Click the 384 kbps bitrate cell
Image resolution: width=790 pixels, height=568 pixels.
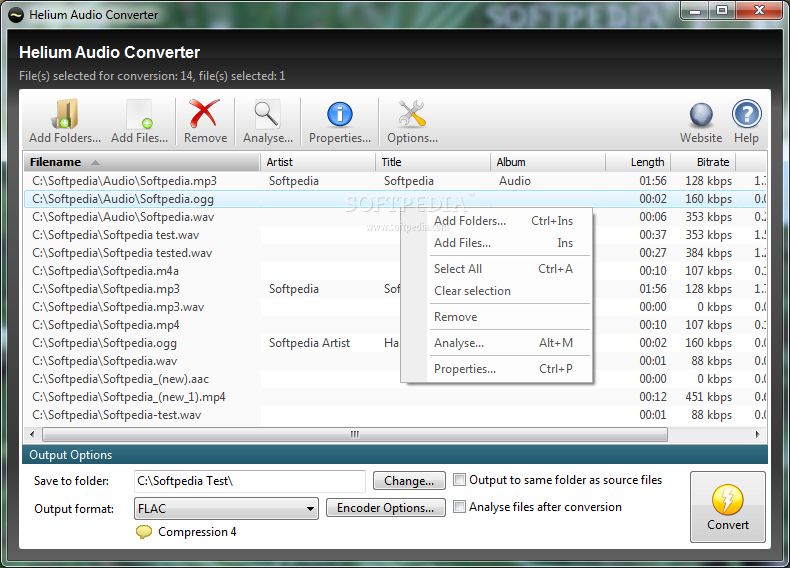click(708, 253)
